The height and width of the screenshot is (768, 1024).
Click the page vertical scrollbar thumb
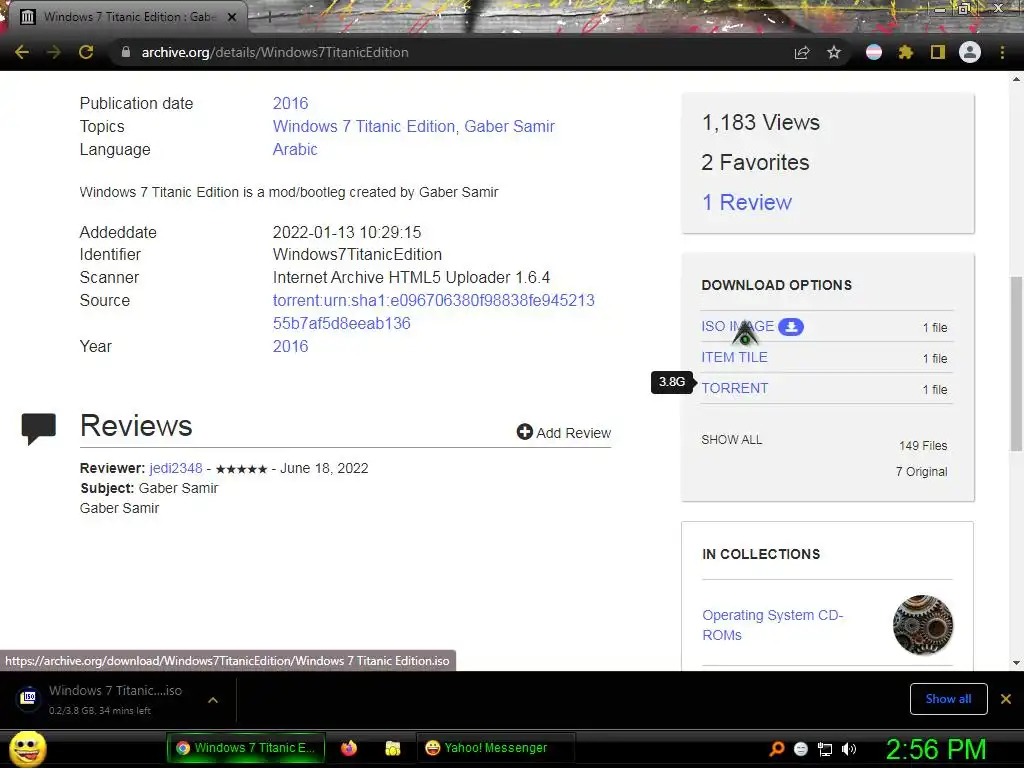[1016, 363]
